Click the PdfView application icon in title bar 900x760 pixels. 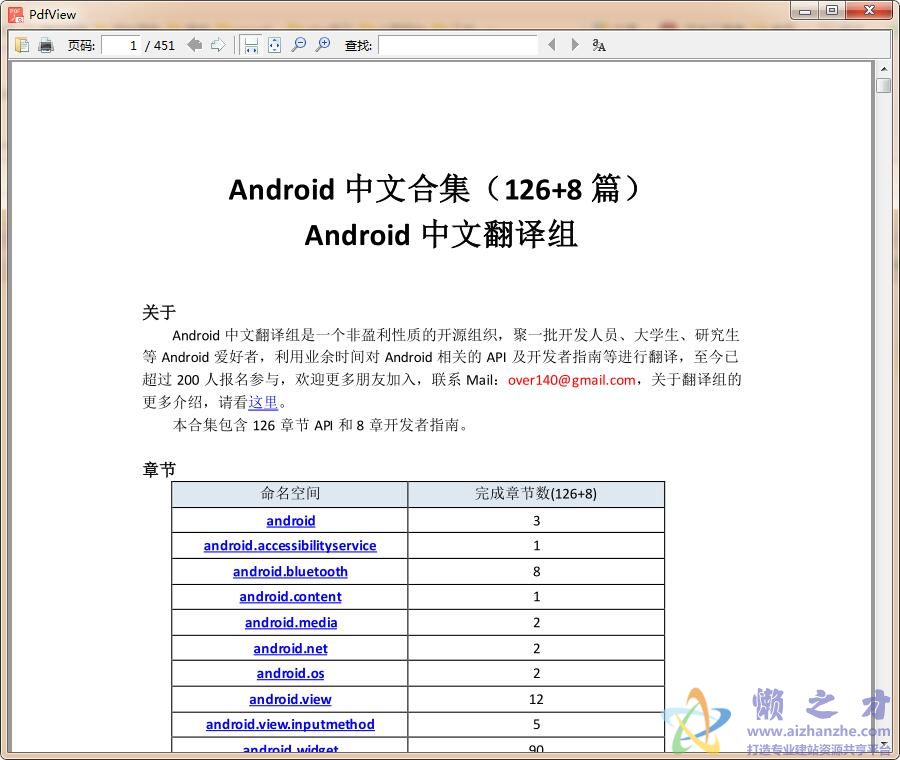coord(15,14)
